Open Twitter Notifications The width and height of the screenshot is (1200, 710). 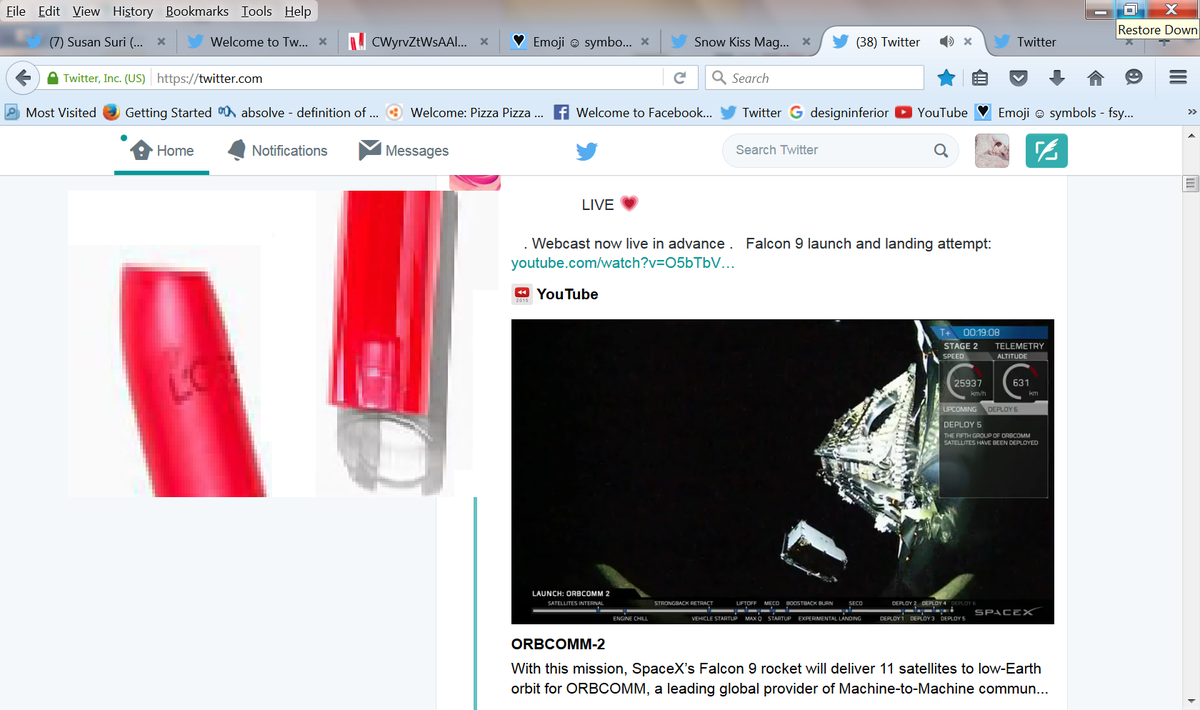click(x=277, y=150)
